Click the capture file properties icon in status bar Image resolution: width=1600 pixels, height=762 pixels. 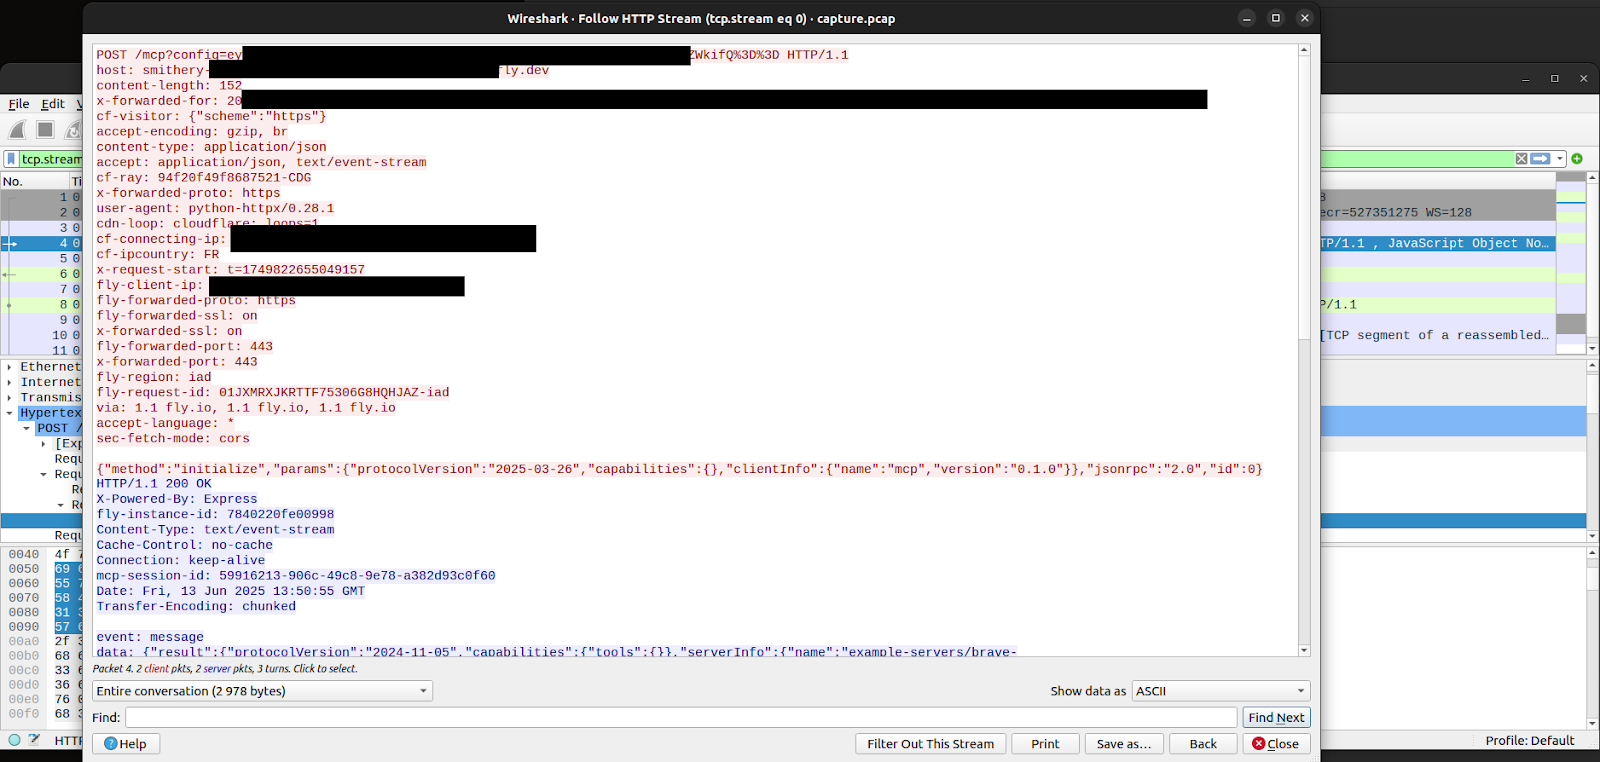(34, 740)
